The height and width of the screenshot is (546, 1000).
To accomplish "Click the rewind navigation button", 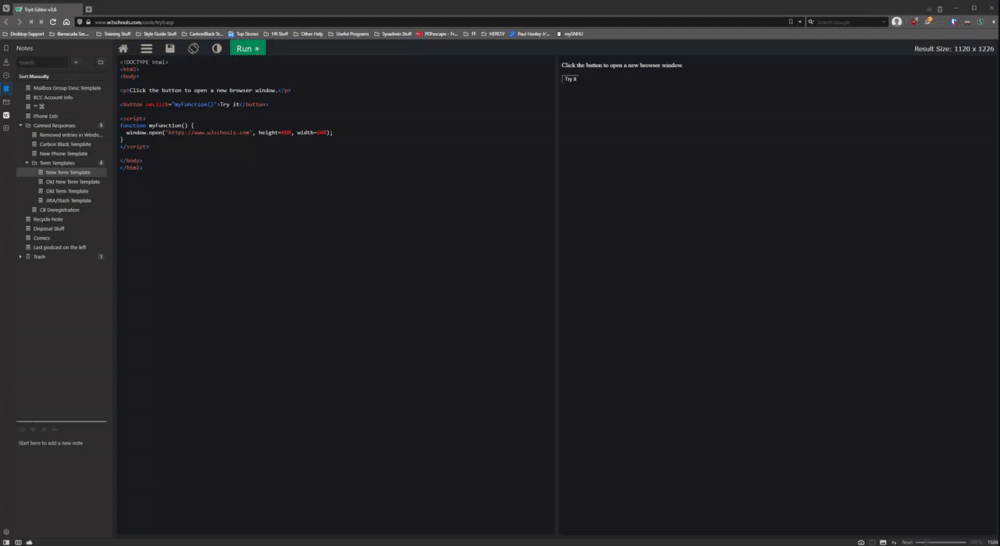I will [31, 22].
